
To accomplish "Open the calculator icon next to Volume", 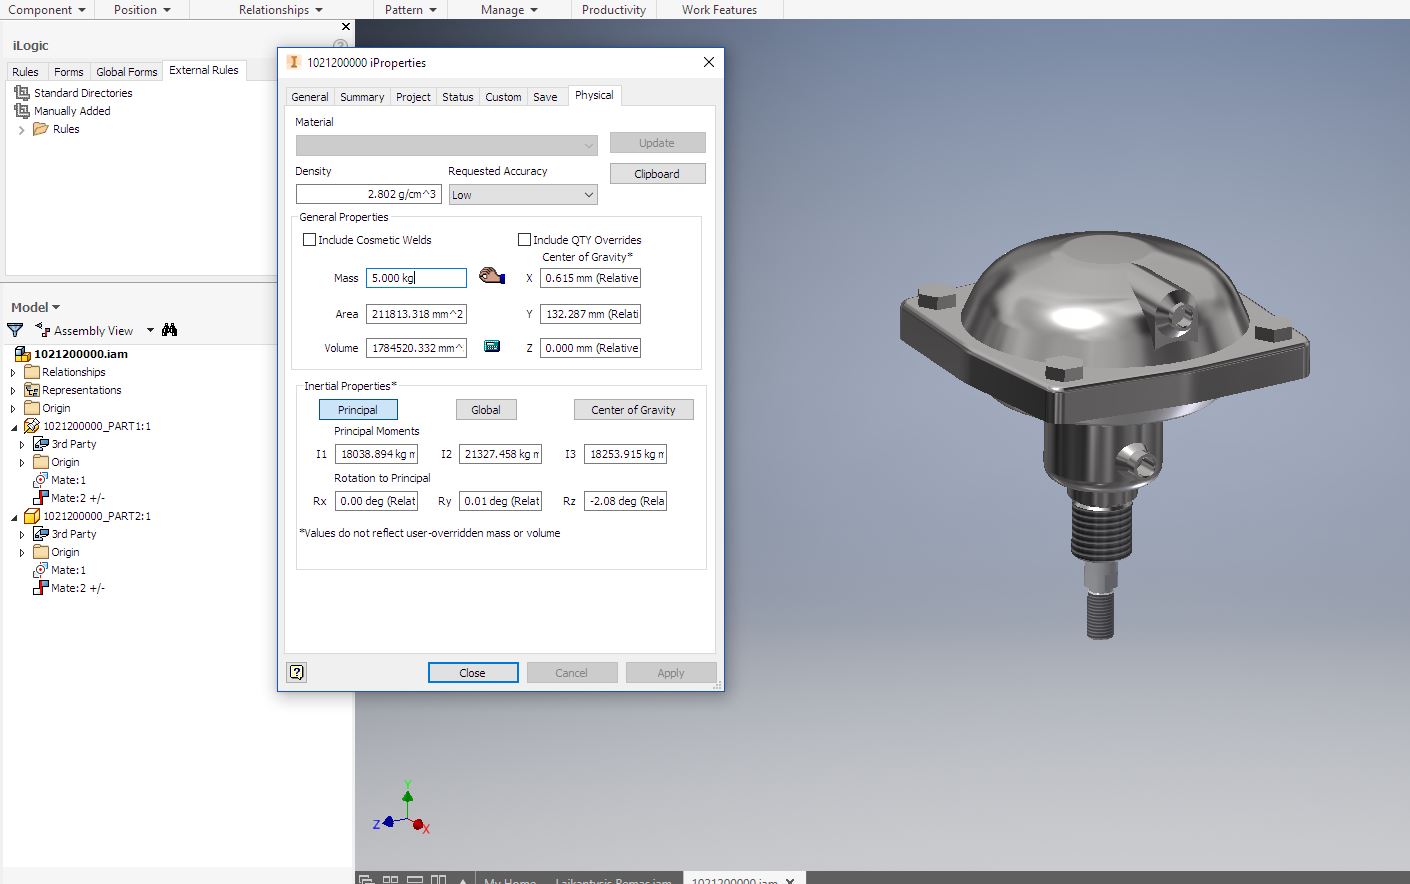I will 491,346.
